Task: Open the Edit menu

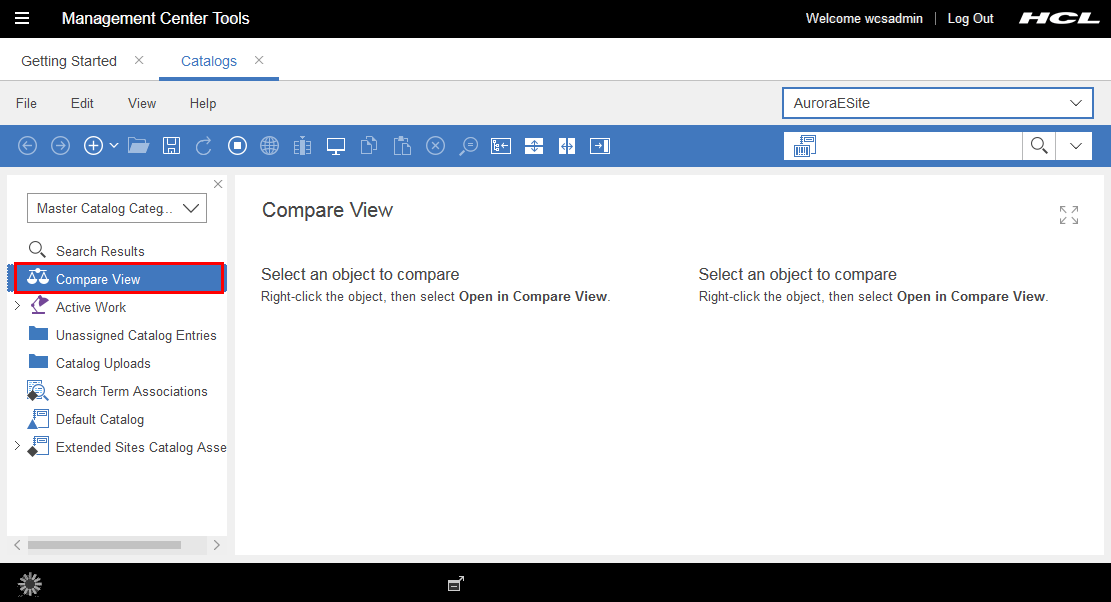Action: tap(82, 103)
